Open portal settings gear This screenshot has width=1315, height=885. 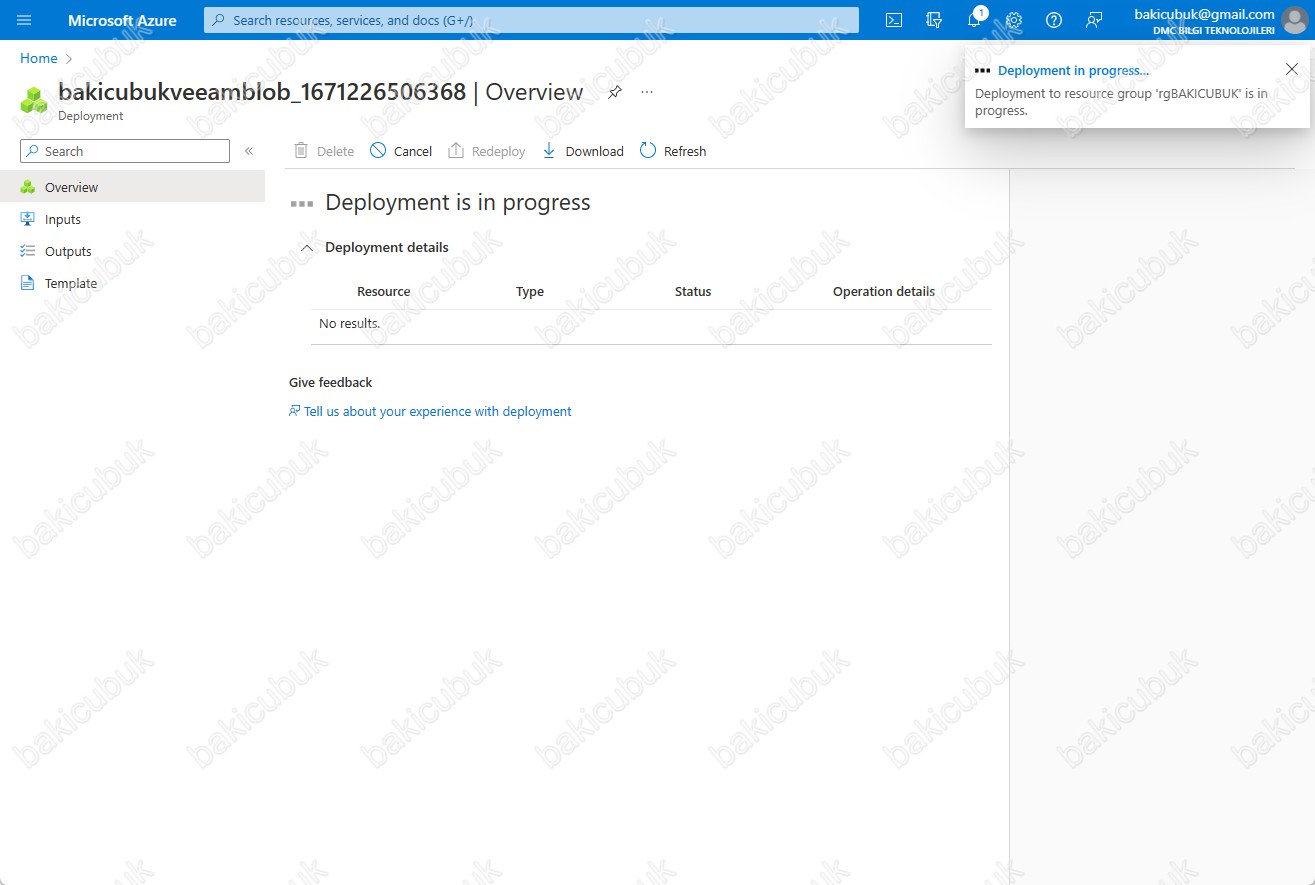[1014, 20]
